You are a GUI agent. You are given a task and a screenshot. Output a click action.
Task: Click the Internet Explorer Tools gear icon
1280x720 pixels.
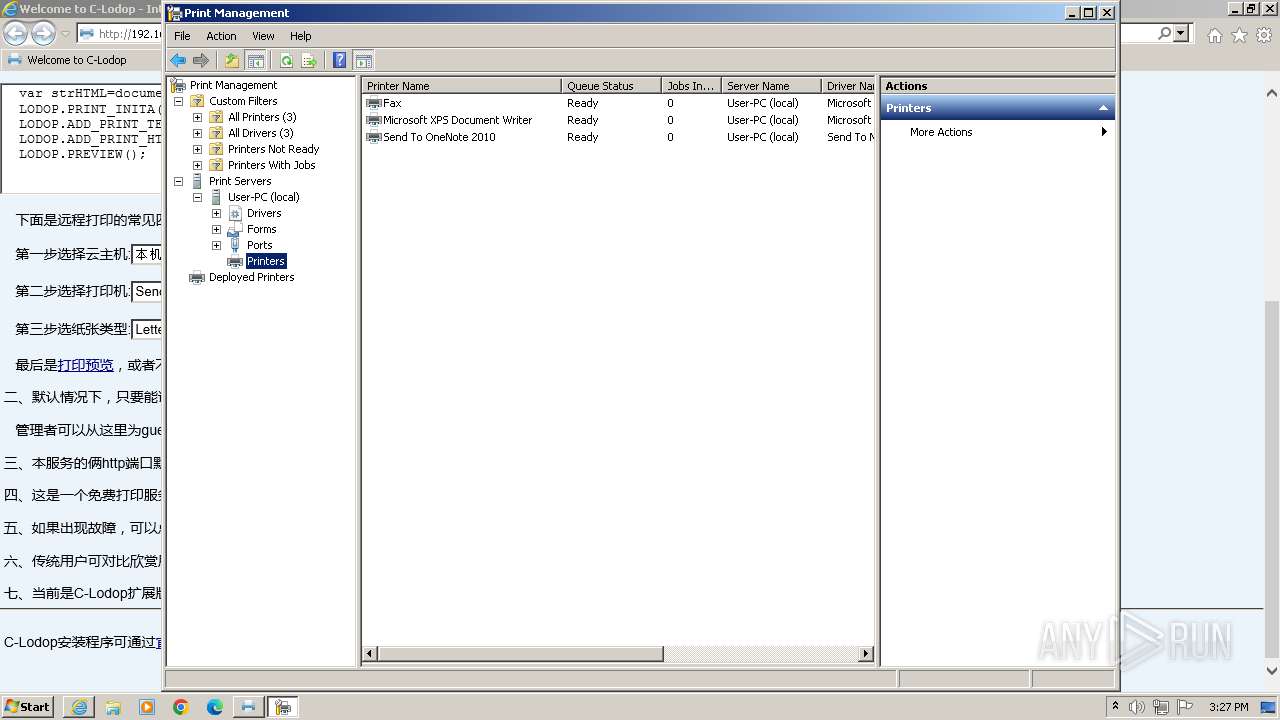1264,35
